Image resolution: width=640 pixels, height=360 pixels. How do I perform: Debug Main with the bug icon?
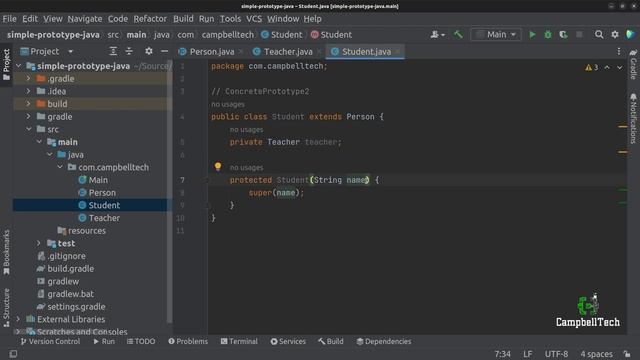548,35
